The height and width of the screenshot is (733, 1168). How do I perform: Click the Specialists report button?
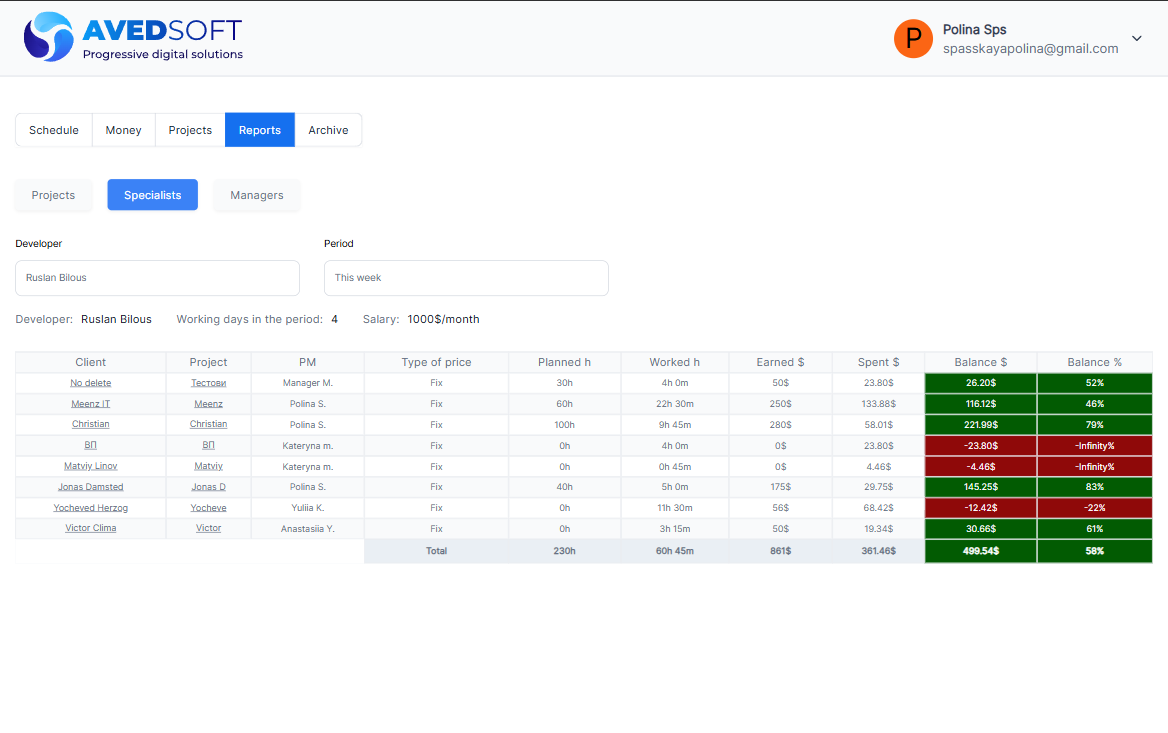(x=153, y=195)
